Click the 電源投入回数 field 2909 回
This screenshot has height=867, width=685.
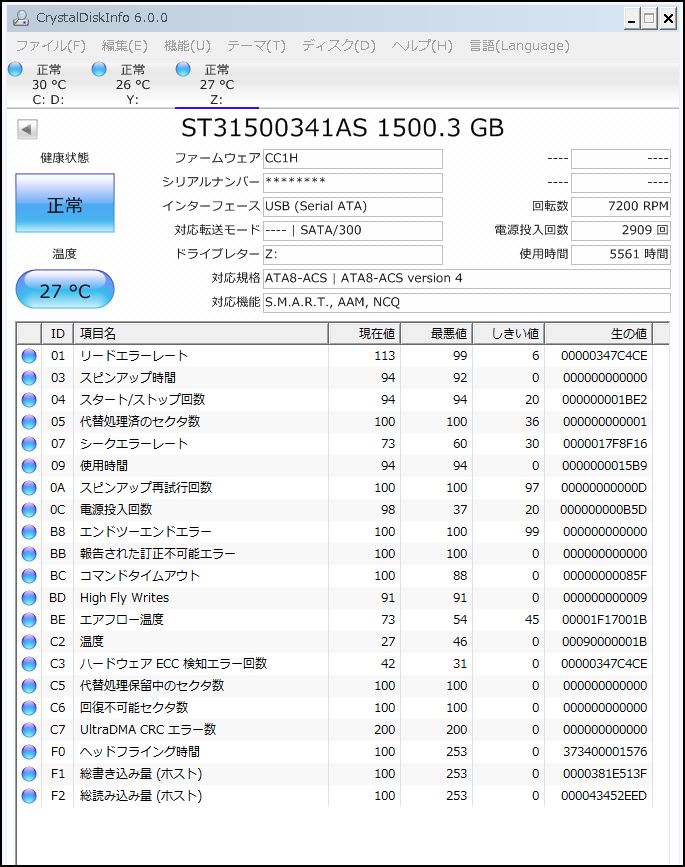(621, 231)
